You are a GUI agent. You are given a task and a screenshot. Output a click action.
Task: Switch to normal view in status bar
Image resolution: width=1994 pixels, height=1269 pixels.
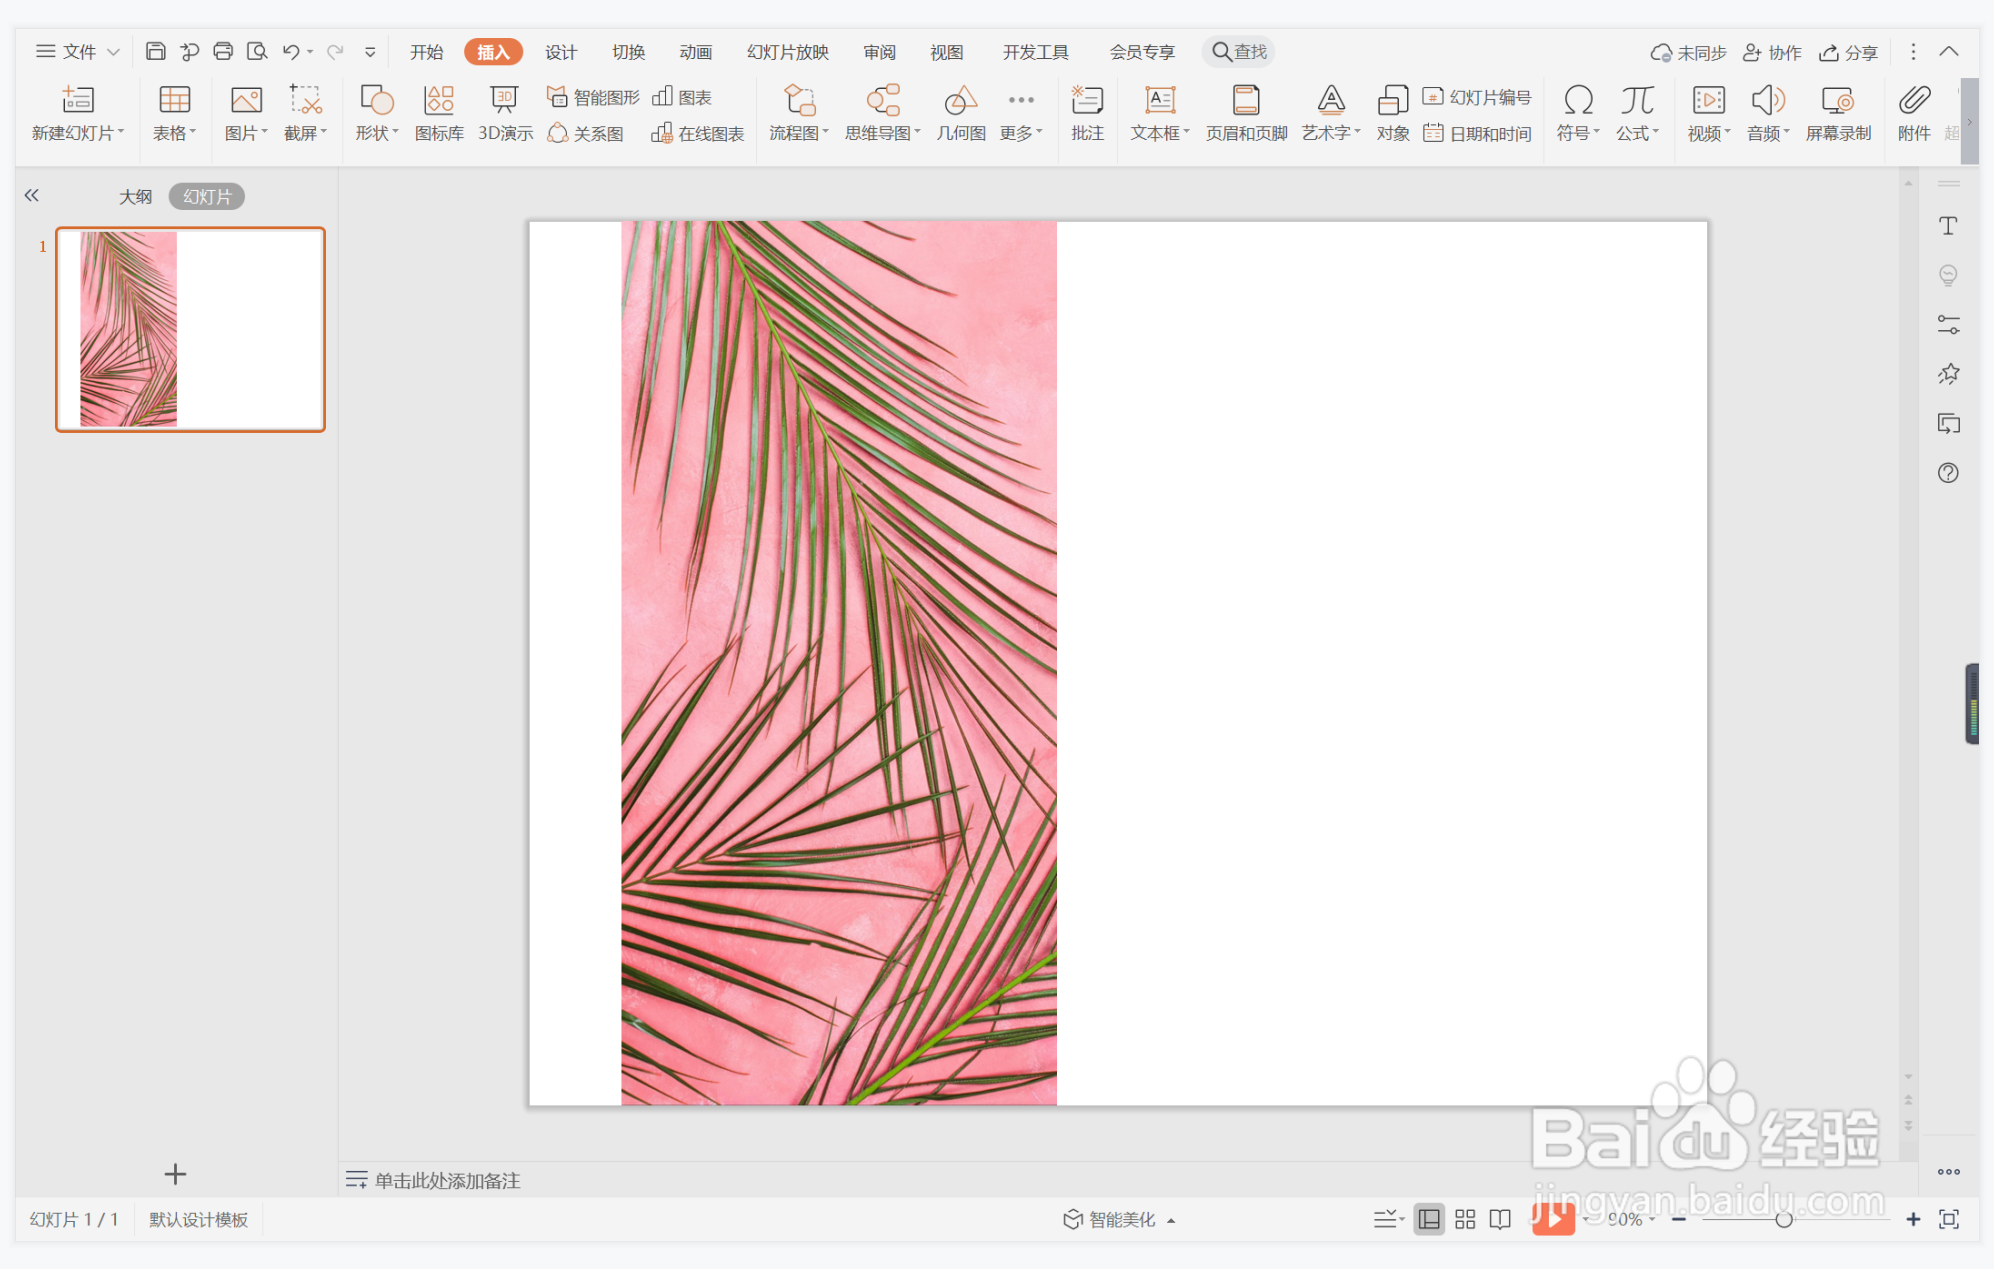click(1429, 1219)
